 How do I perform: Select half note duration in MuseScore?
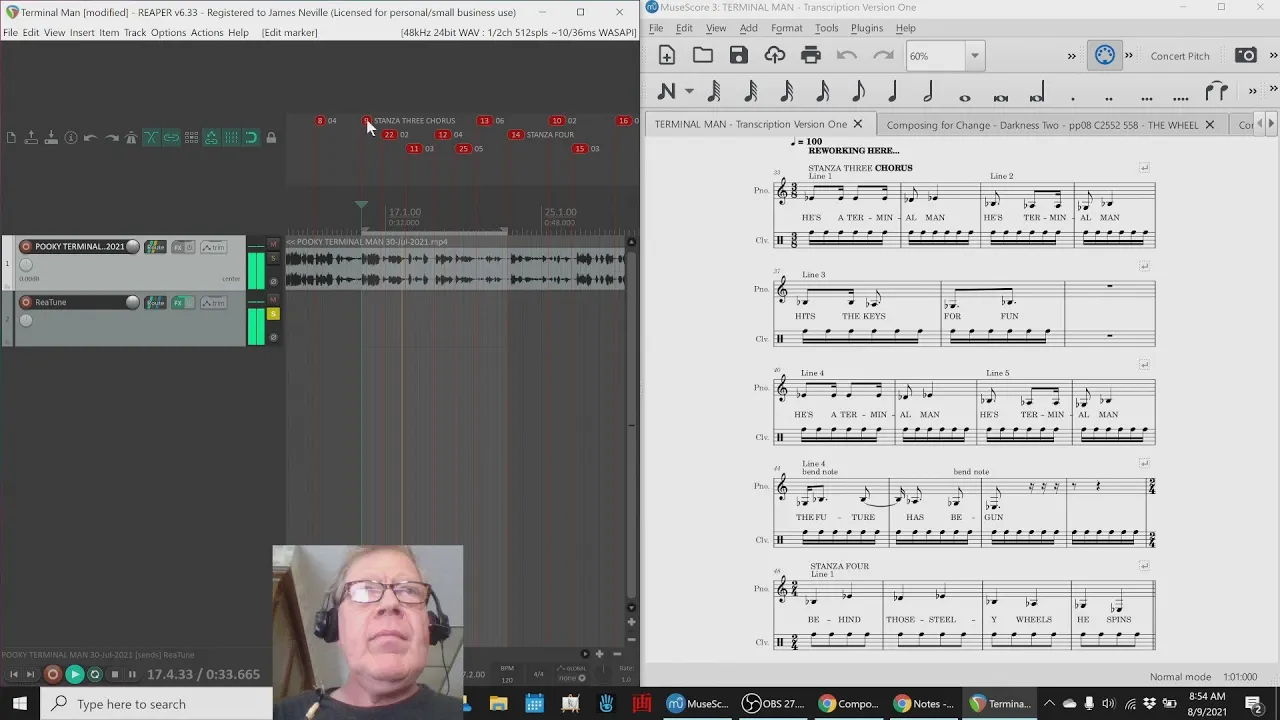pyautogui.click(x=929, y=92)
